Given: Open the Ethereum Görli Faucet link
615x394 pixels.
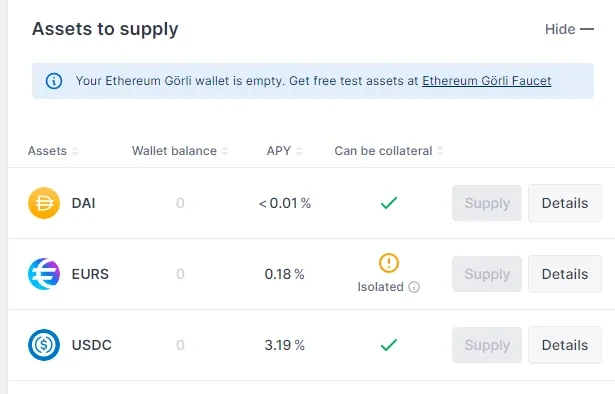Looking at the screenshot, I should click(487, 81).
